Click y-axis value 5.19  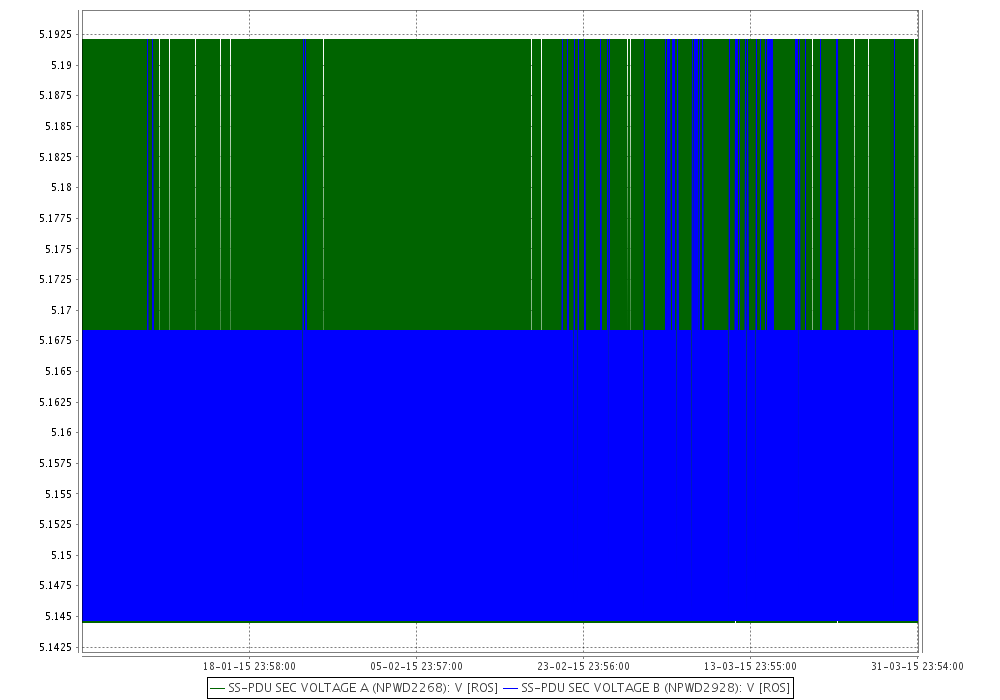[61, 65]
